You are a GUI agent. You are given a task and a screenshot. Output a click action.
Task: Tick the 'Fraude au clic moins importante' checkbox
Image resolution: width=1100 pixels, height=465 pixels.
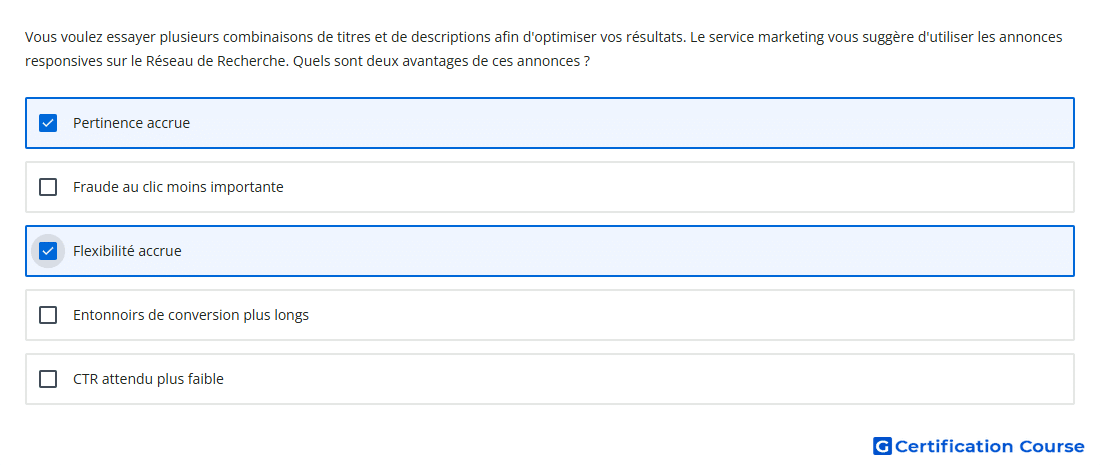[48, 187]
